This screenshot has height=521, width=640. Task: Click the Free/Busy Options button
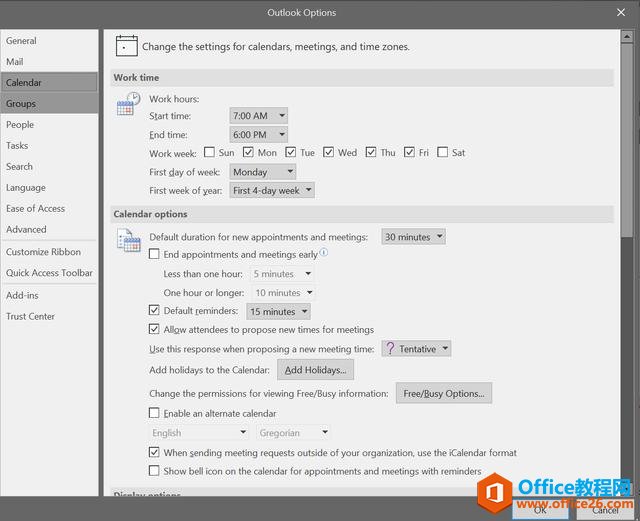pos(443,394)
